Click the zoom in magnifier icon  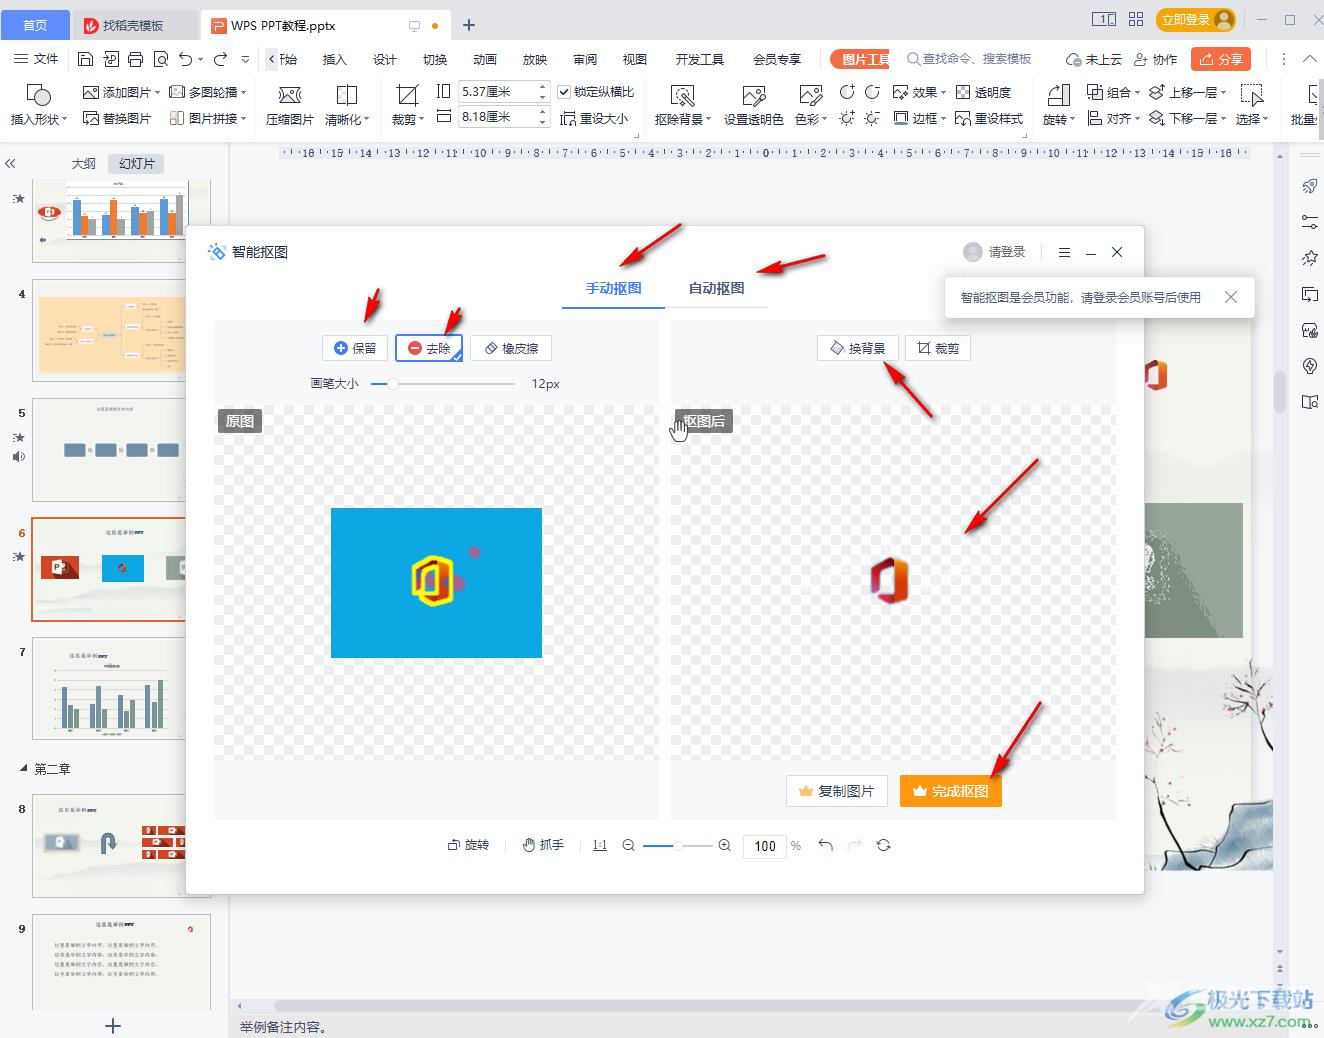[725, 845]
